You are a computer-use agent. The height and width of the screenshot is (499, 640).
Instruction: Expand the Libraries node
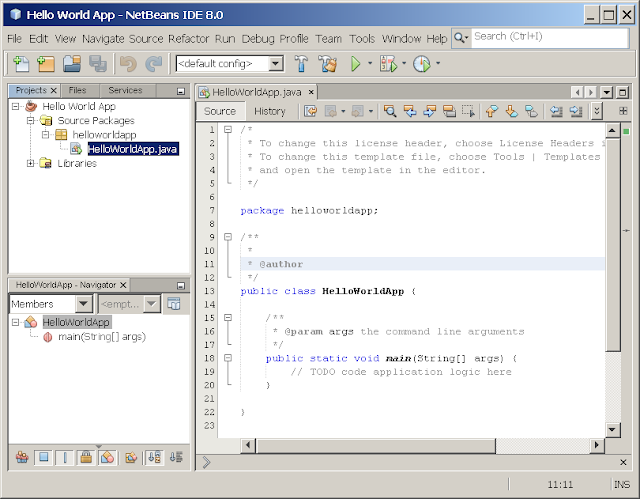[x=30, y=164]
